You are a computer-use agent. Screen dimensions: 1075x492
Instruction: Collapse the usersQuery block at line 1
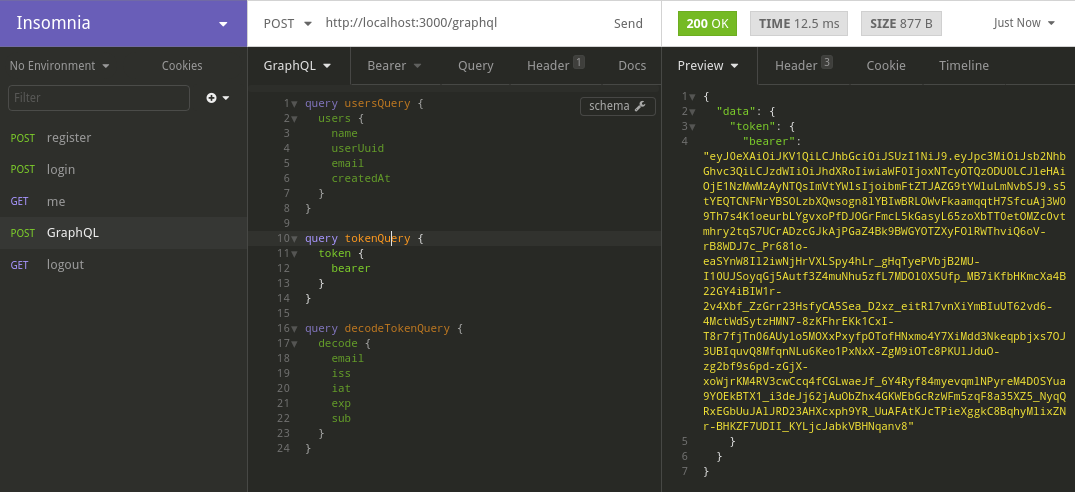[x=294, y=104]
